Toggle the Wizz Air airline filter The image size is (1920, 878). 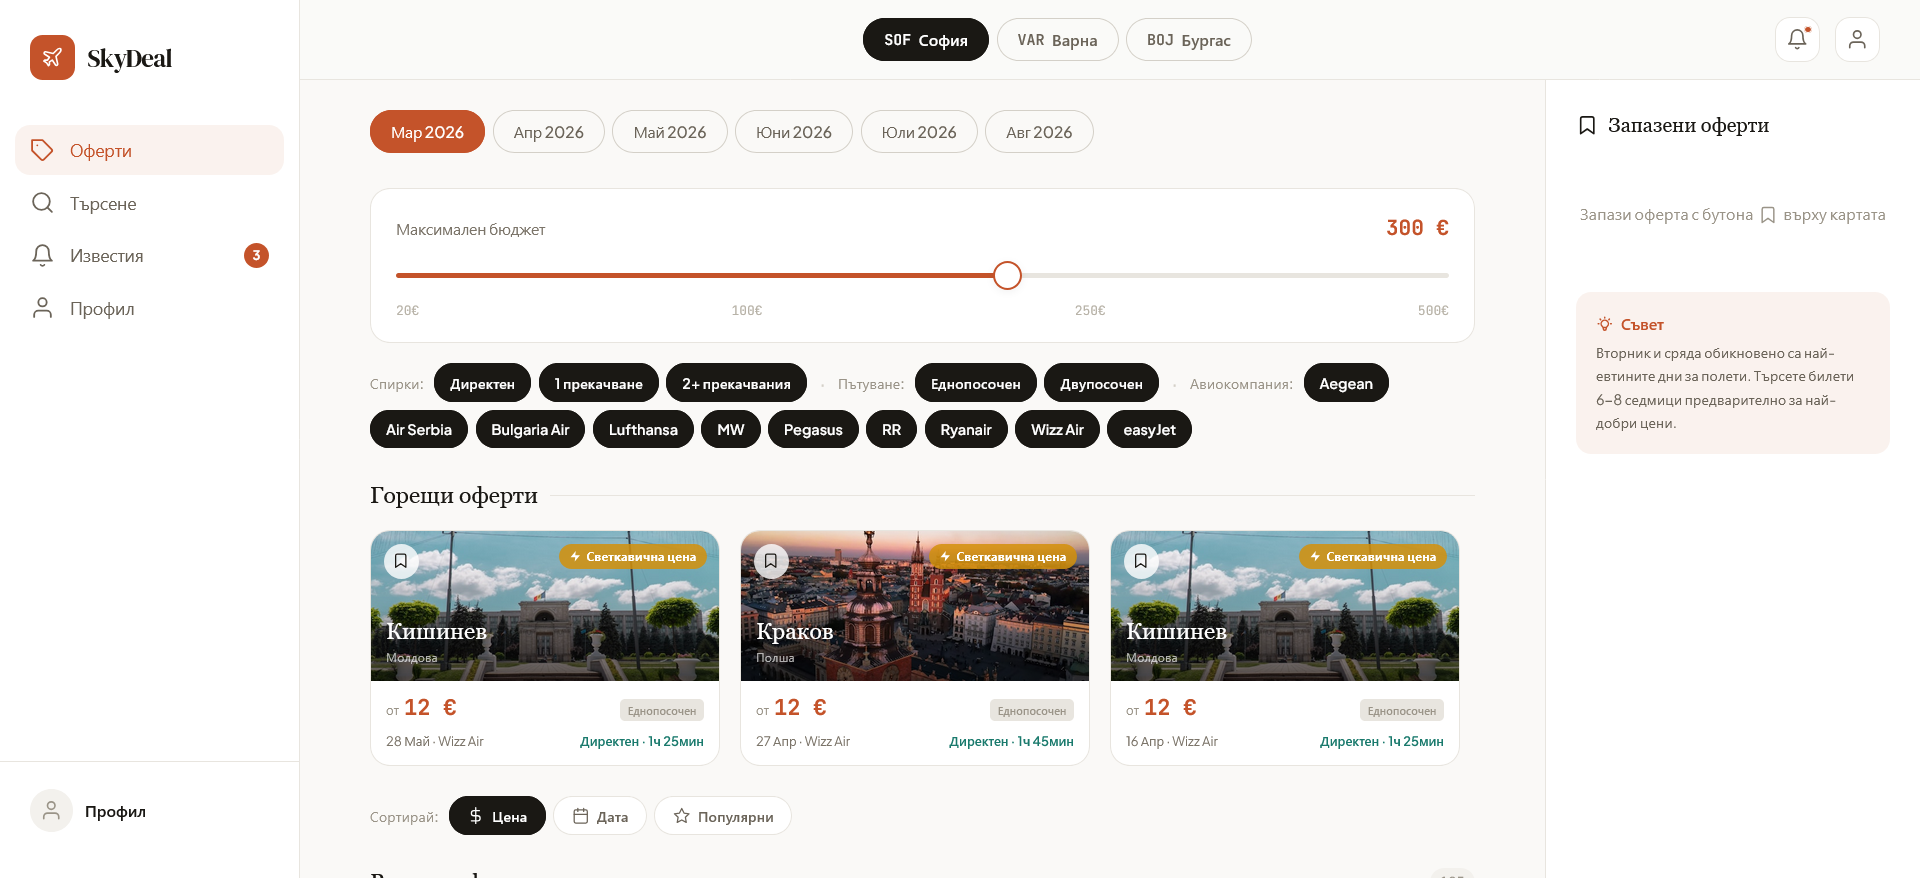coord(1057,430)
